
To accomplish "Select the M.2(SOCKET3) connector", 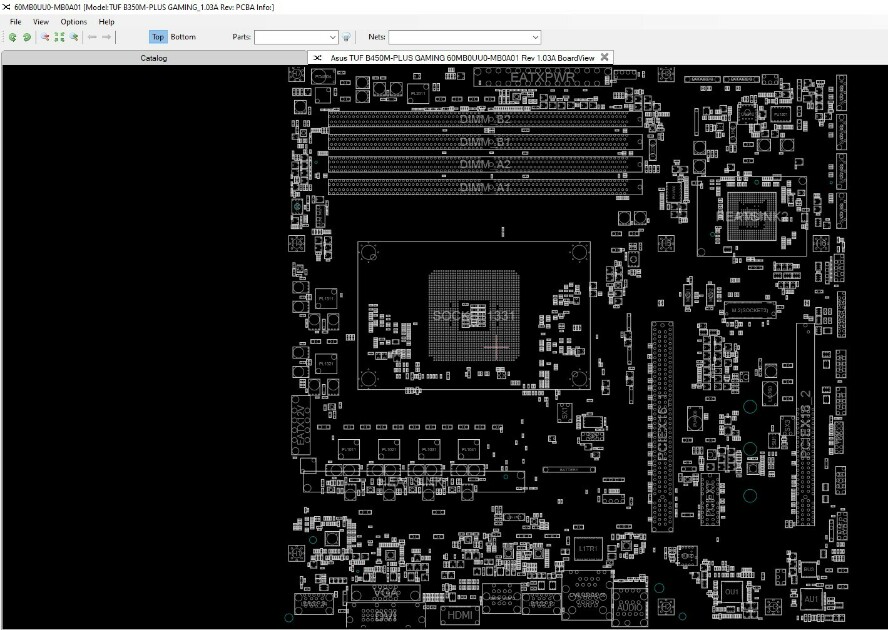I will click(x=750, y=310).
